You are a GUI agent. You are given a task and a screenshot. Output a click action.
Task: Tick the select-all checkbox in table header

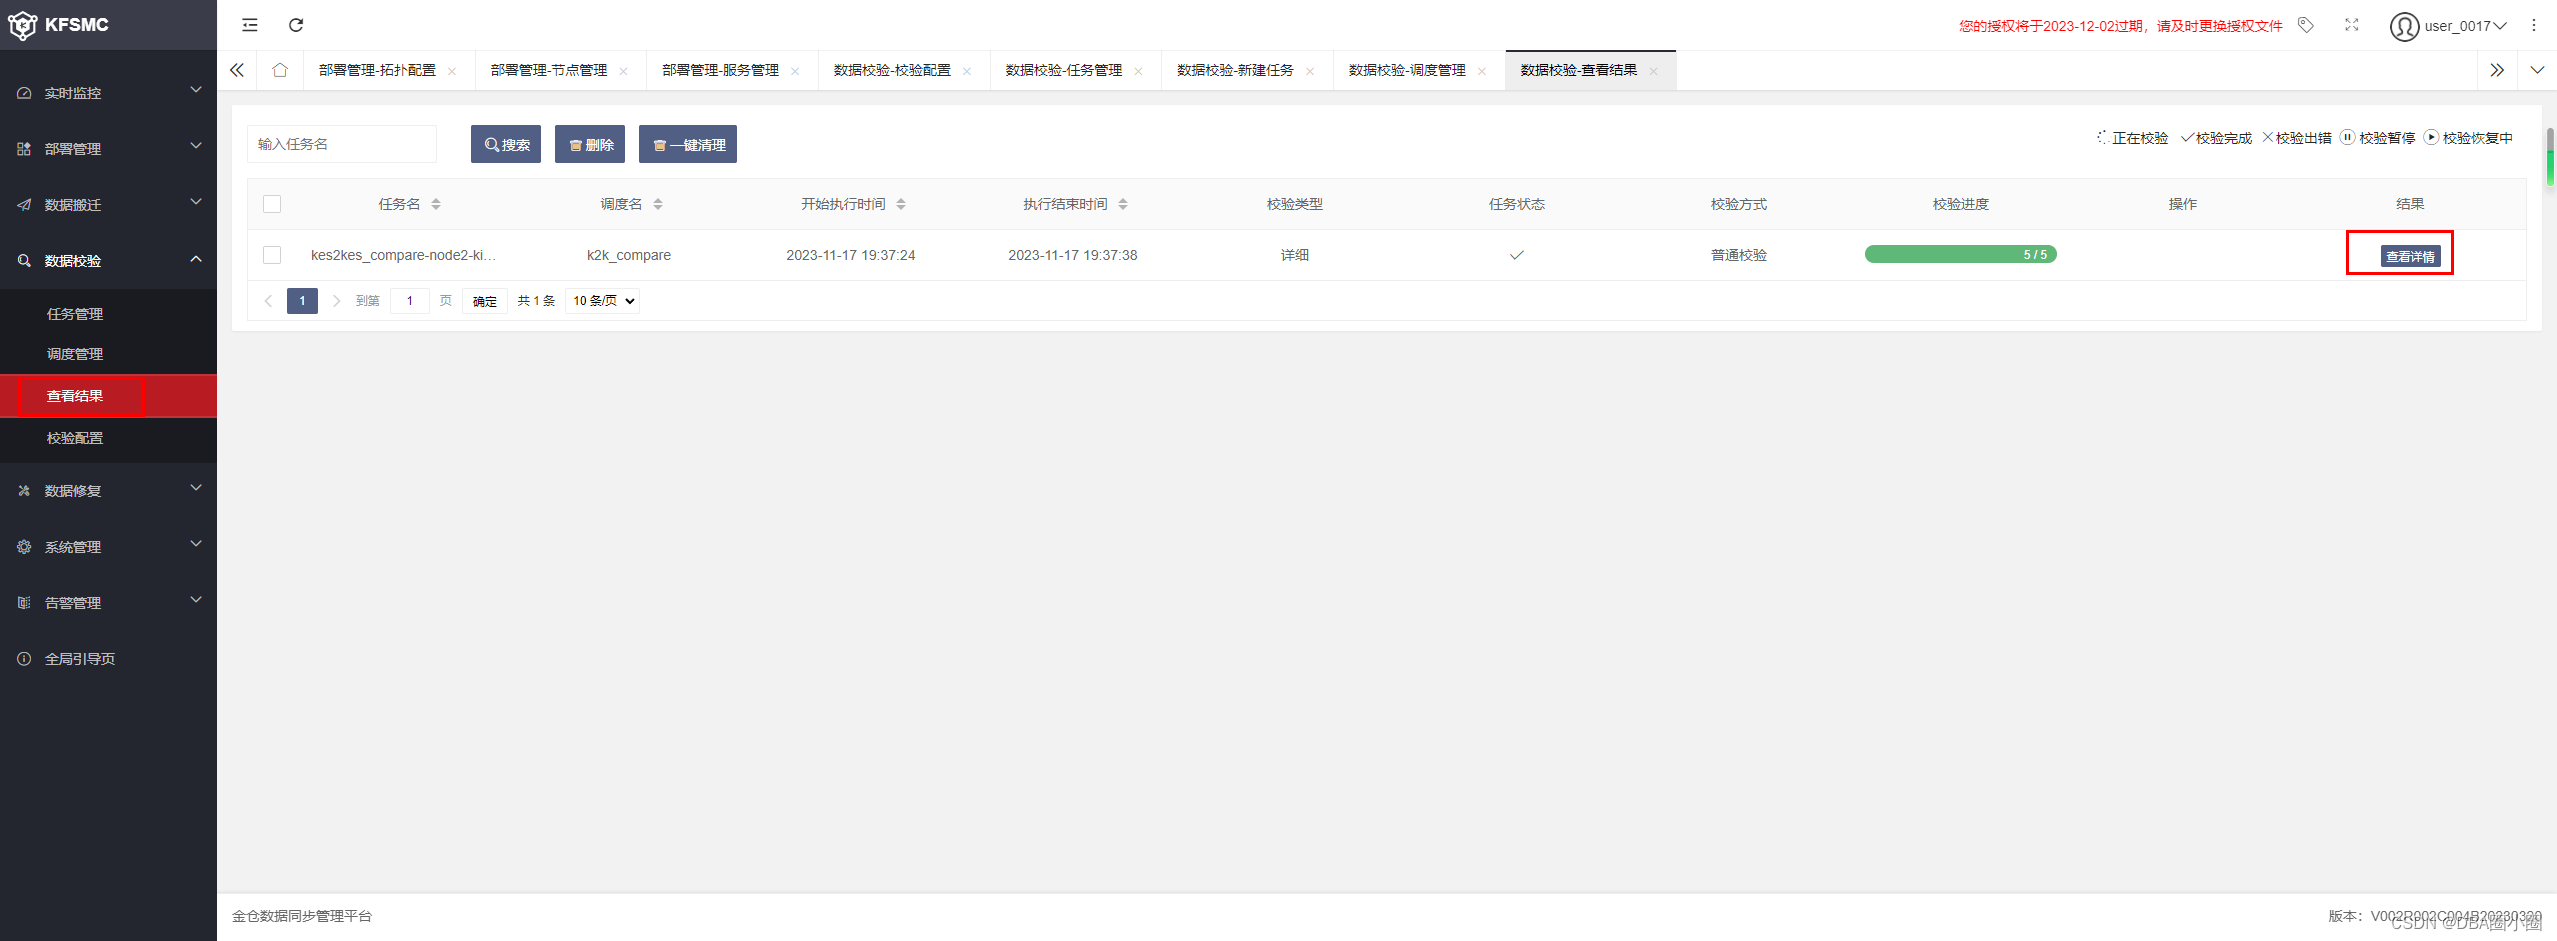pos(272,204)
